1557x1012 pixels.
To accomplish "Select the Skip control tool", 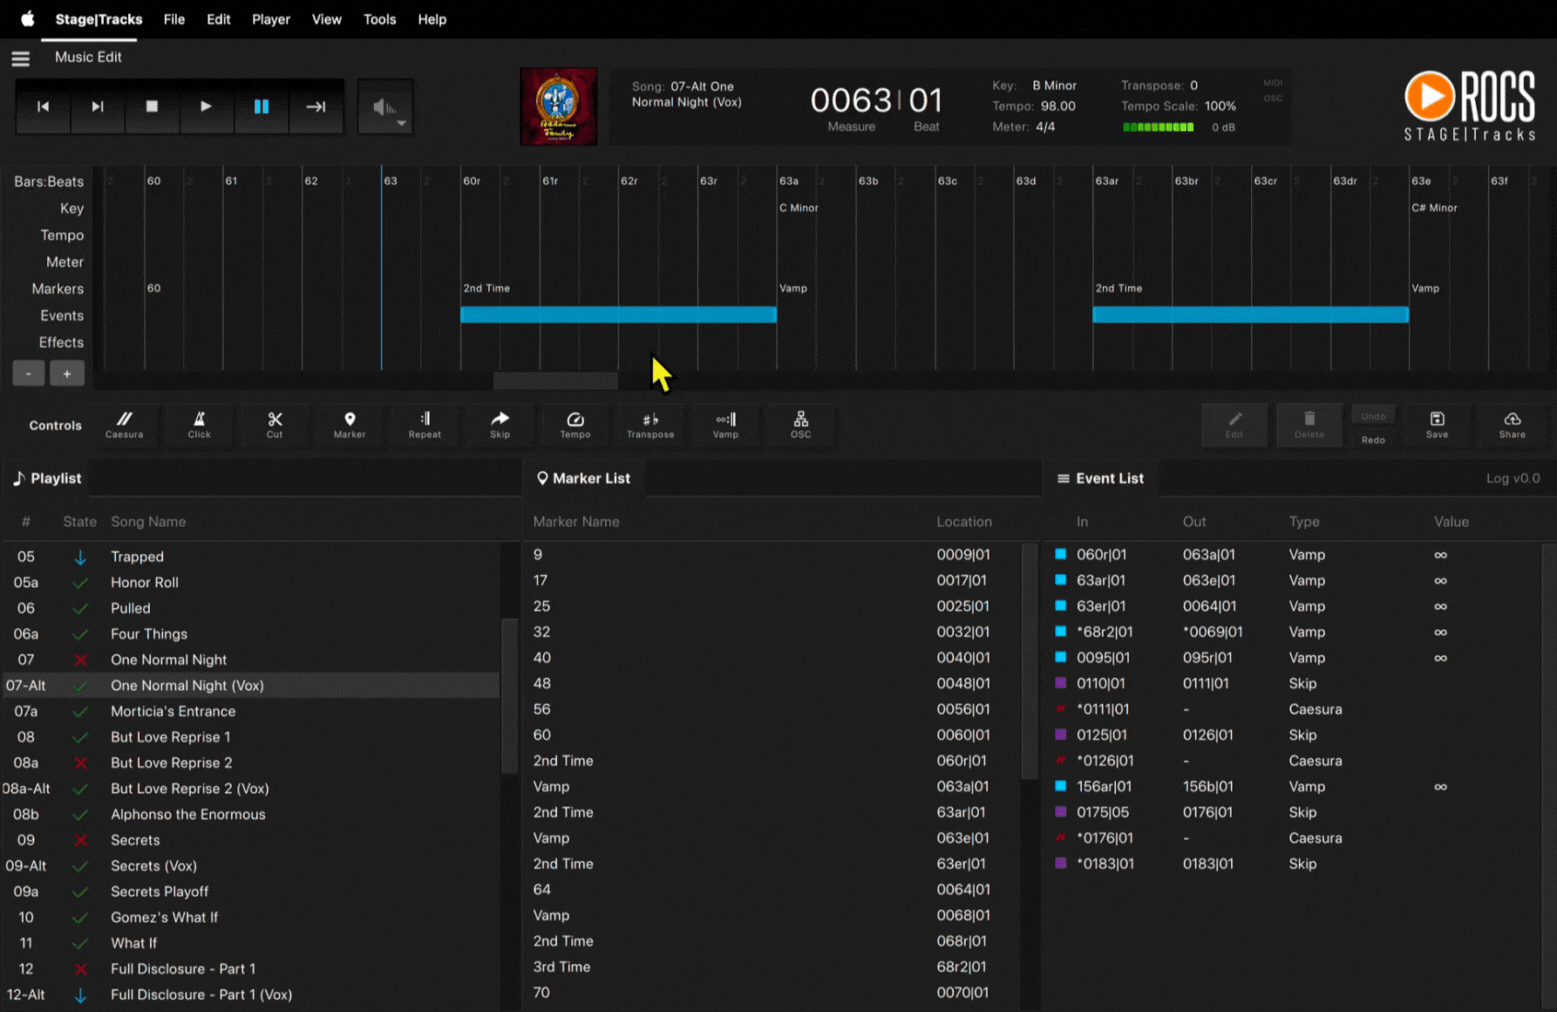I will [500, 425].
